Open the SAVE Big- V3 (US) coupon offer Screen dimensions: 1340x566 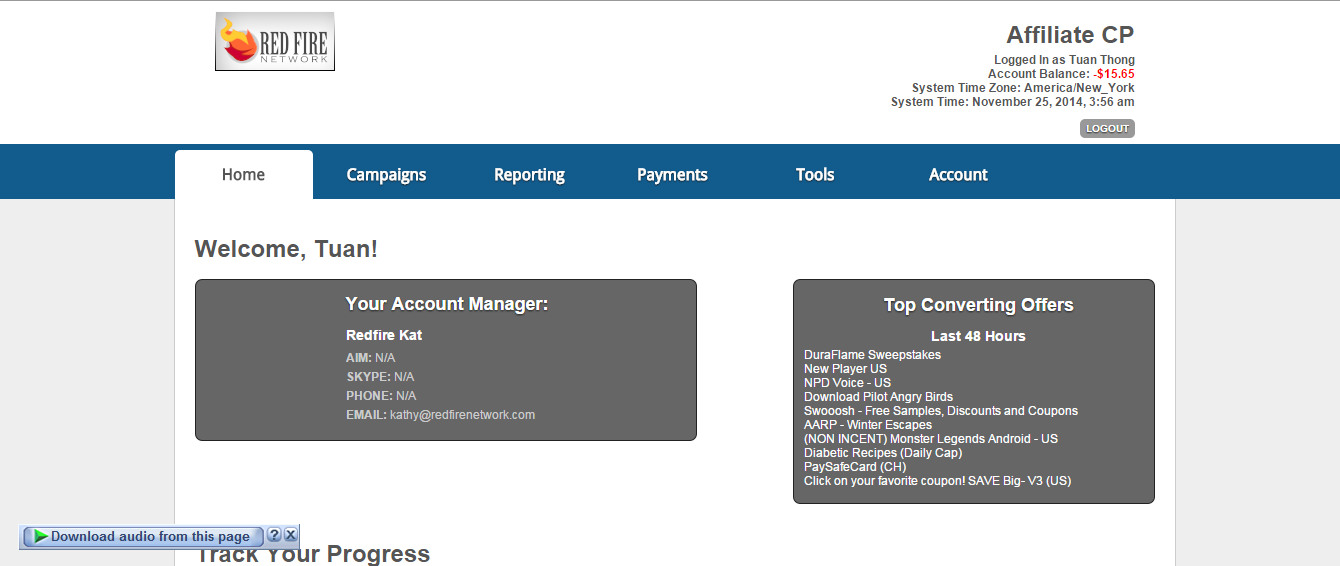[937, 481]
